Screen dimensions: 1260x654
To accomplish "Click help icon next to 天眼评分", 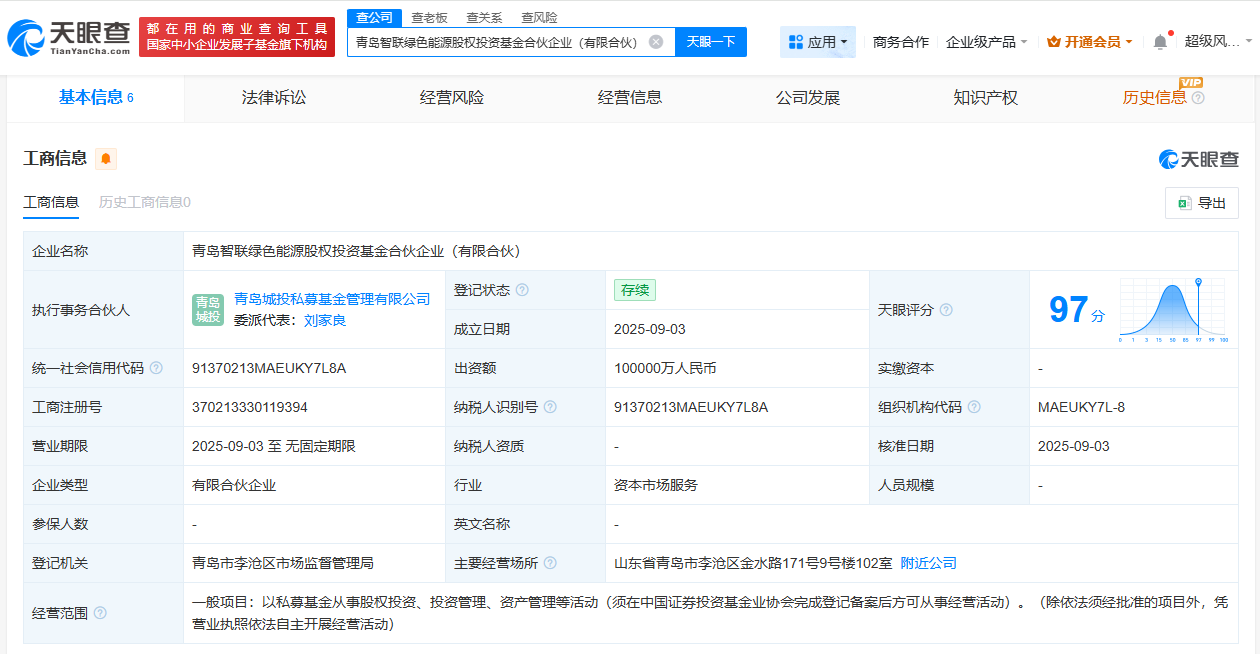I will pyautogui.click(x=946, y=310).
